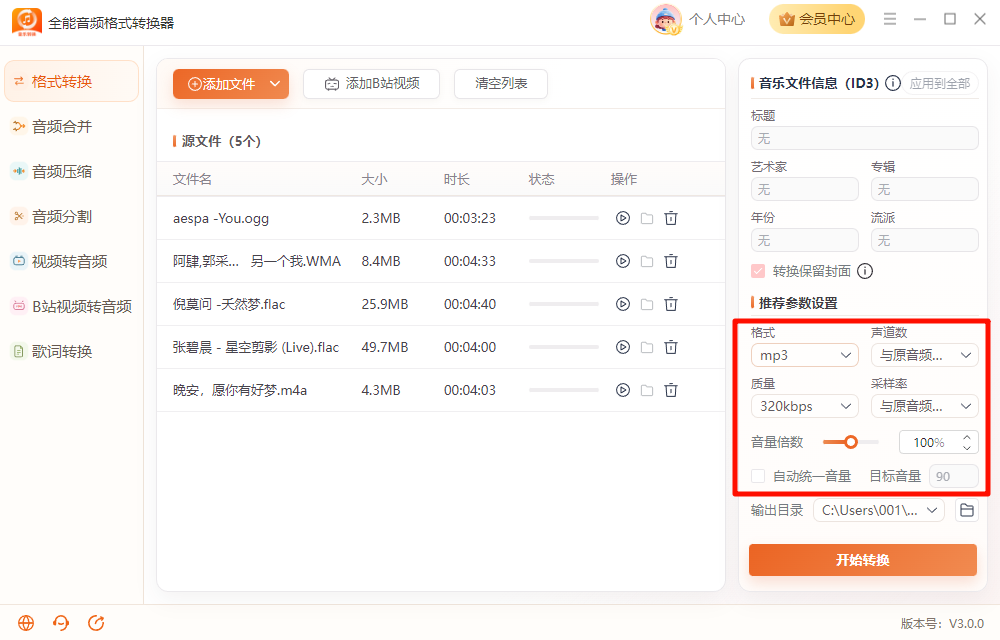Enable 自动统一音量 checkbox
This screenshot has width=1000, height=640.
758,476
